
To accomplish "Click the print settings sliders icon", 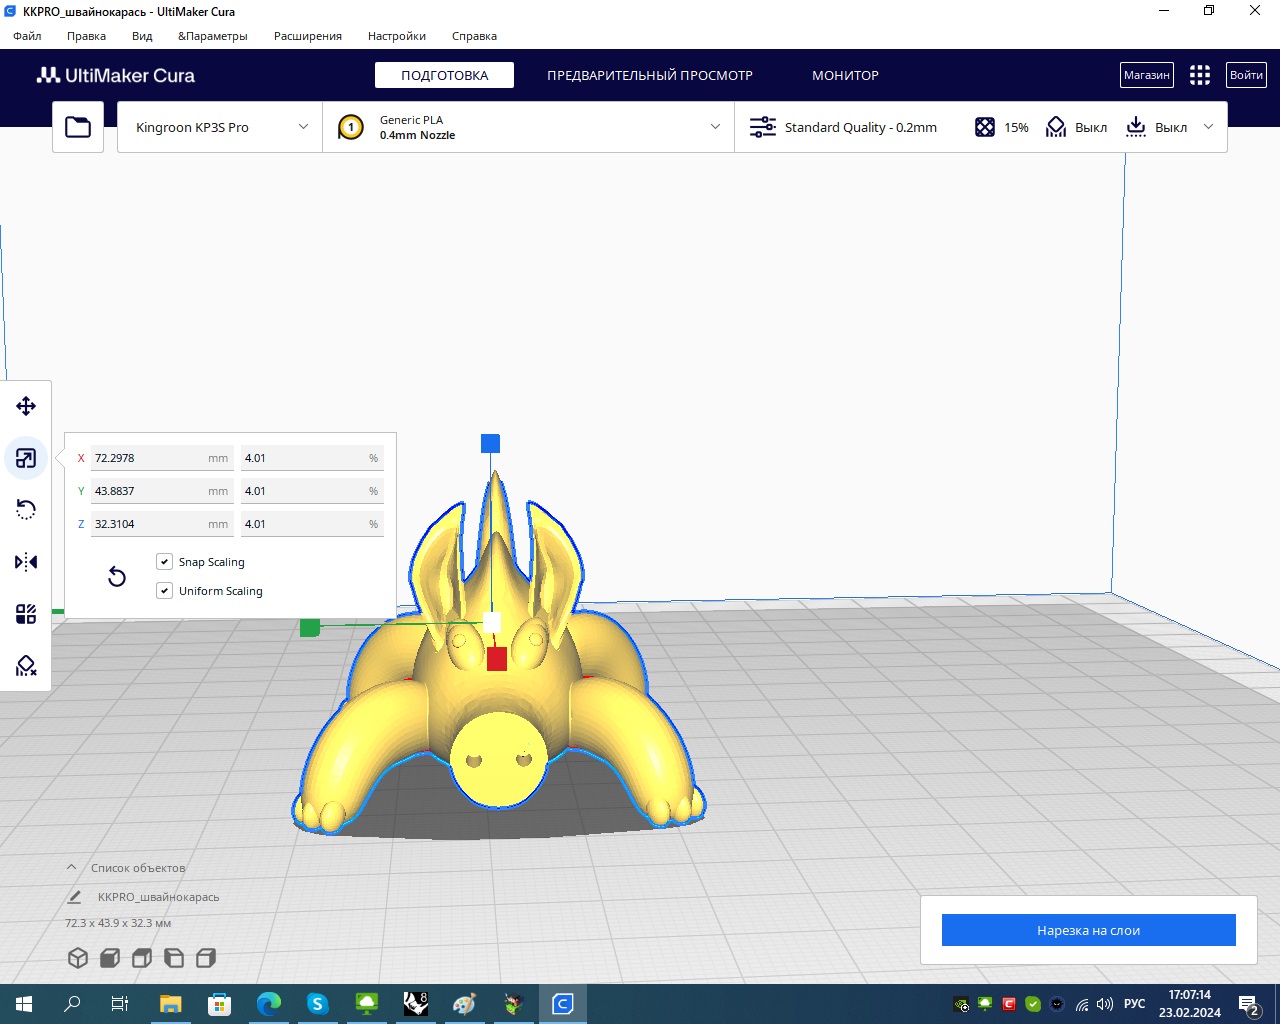I will tap(763, 127).
